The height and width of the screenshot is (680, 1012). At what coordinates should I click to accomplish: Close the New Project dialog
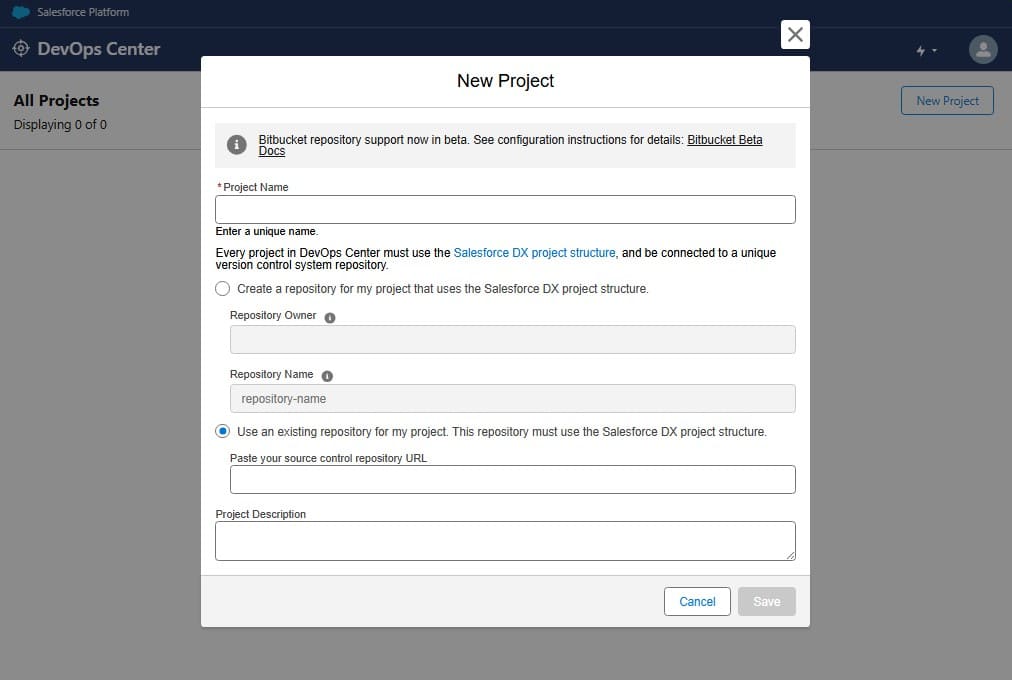(794, 34)
